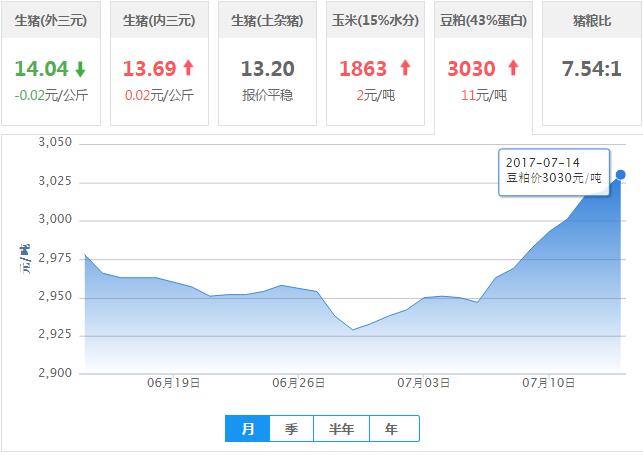Click the red up arrow beside 13.69
The image size is (643, 455).
[x=188, y=68]
